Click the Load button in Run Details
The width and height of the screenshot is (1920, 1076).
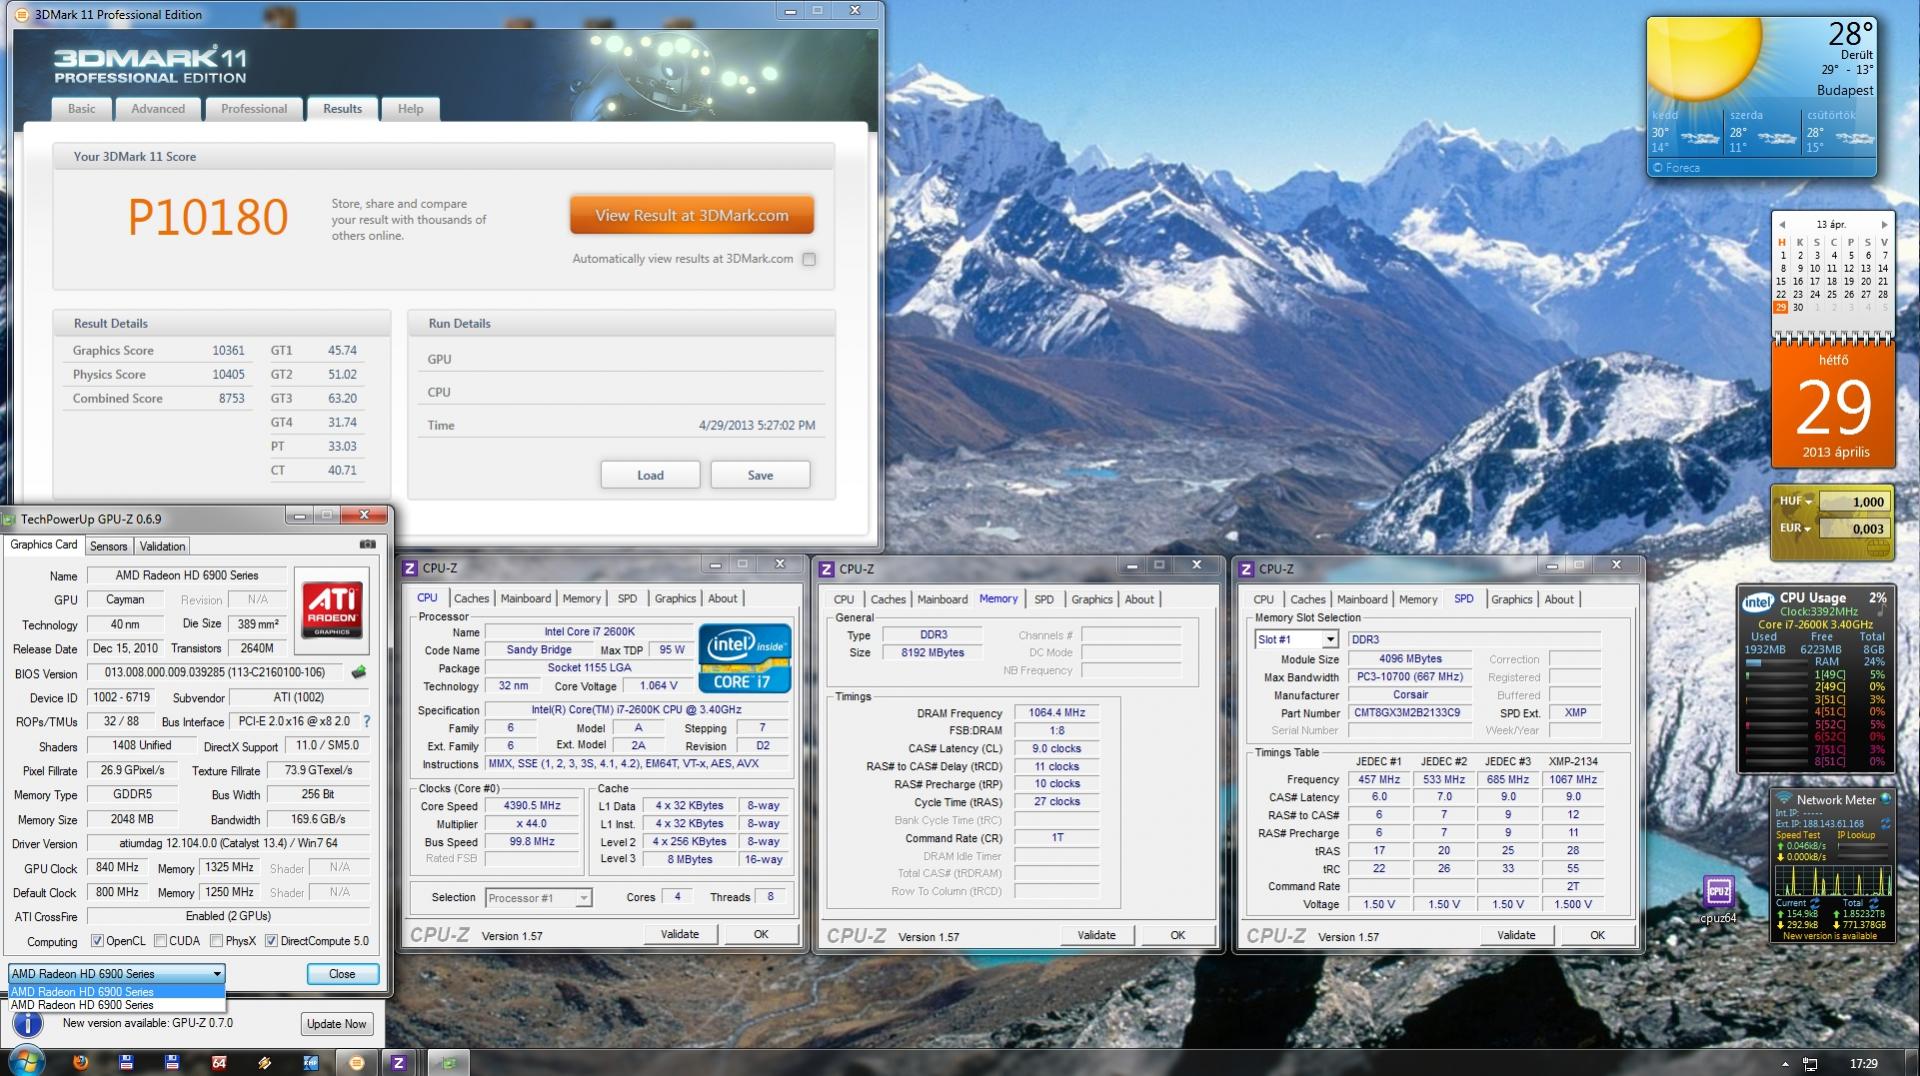[x=650, y=475]
